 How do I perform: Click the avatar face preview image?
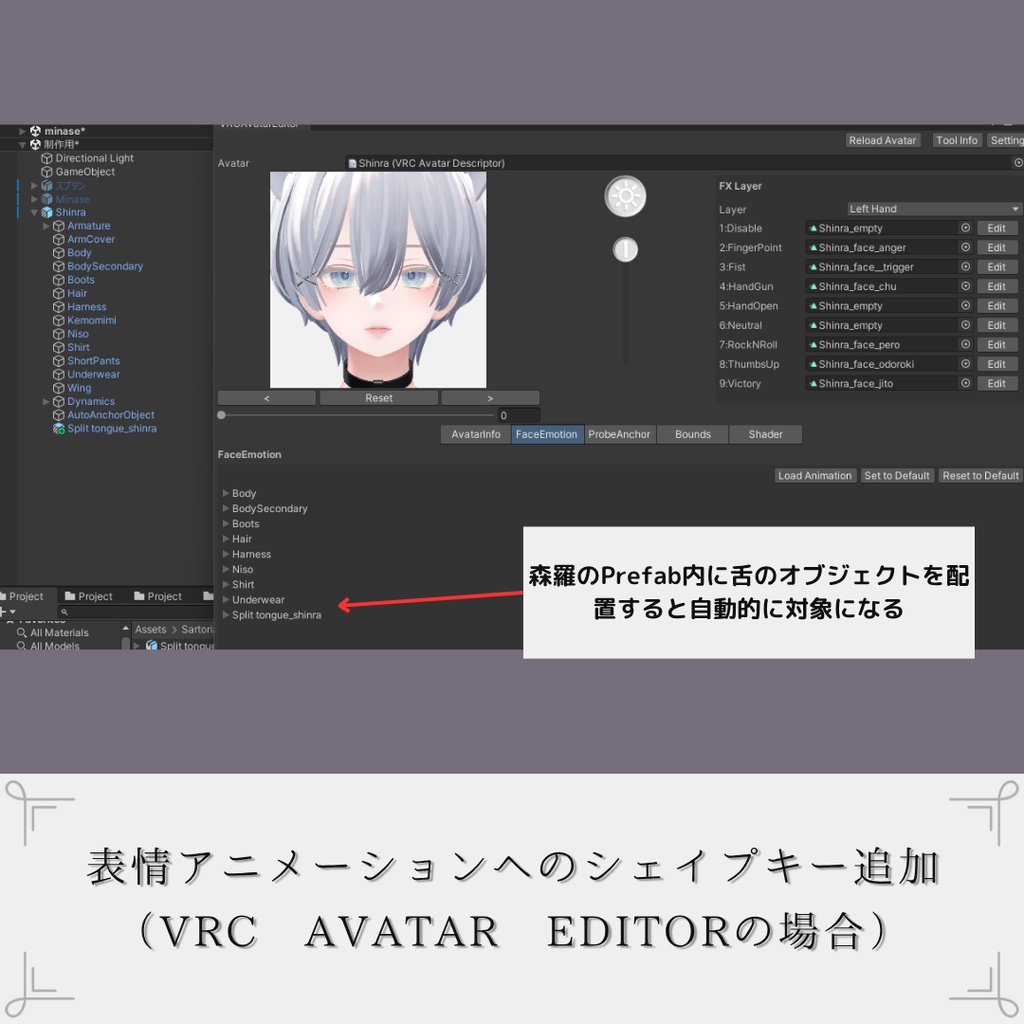(378, 280)
